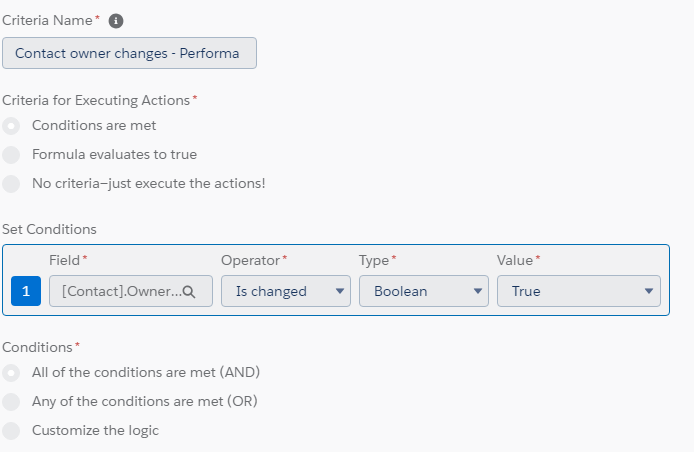
Task: Click the 'Operator' column label
Action: click(250, 260)
